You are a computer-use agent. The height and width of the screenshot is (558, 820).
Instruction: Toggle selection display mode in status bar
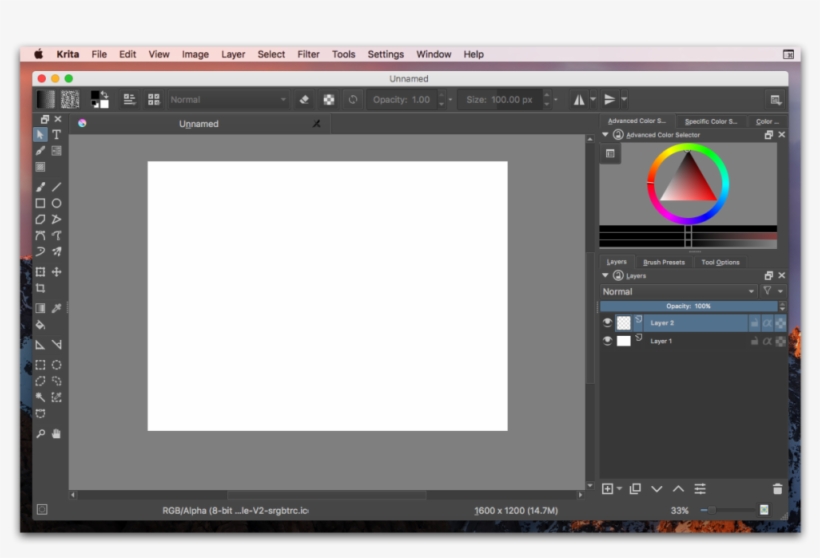click(42, 509)
